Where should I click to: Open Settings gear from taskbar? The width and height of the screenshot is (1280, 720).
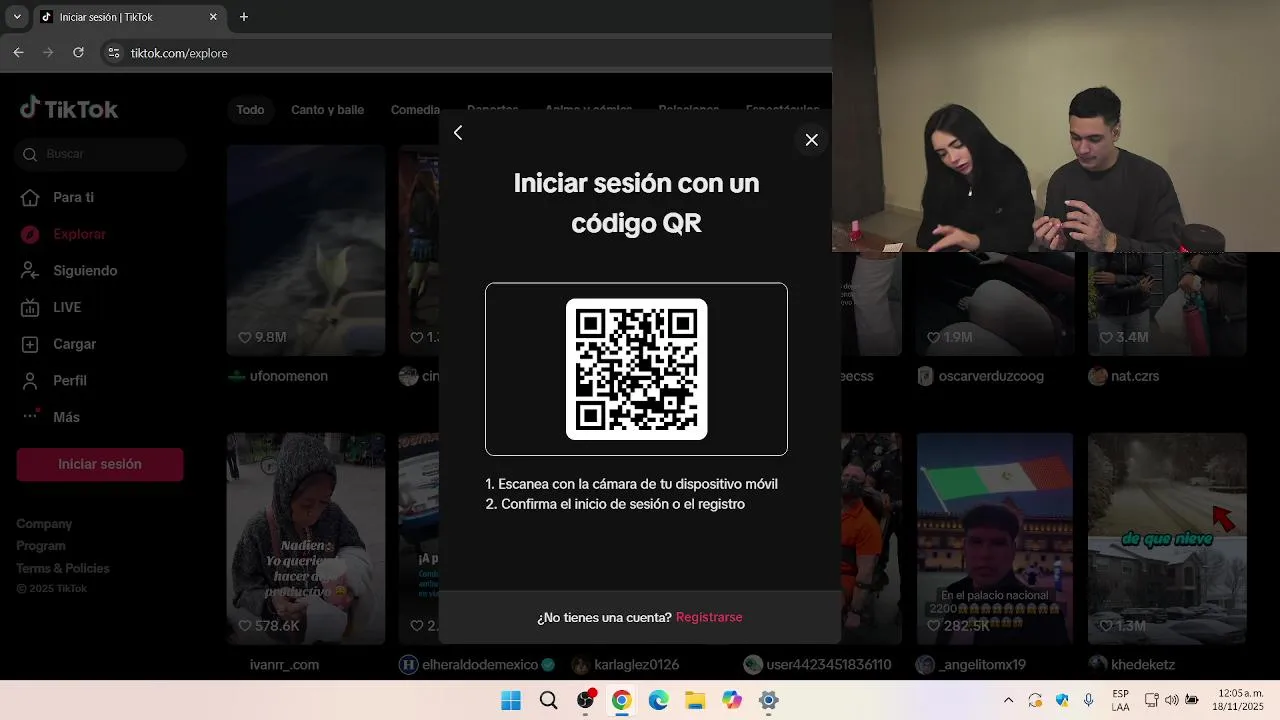tap(768, 700)
